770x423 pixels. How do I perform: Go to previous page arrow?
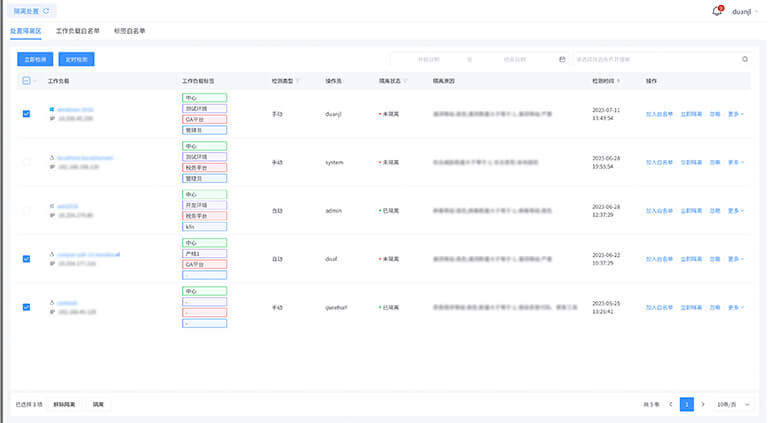coord(670,404)
